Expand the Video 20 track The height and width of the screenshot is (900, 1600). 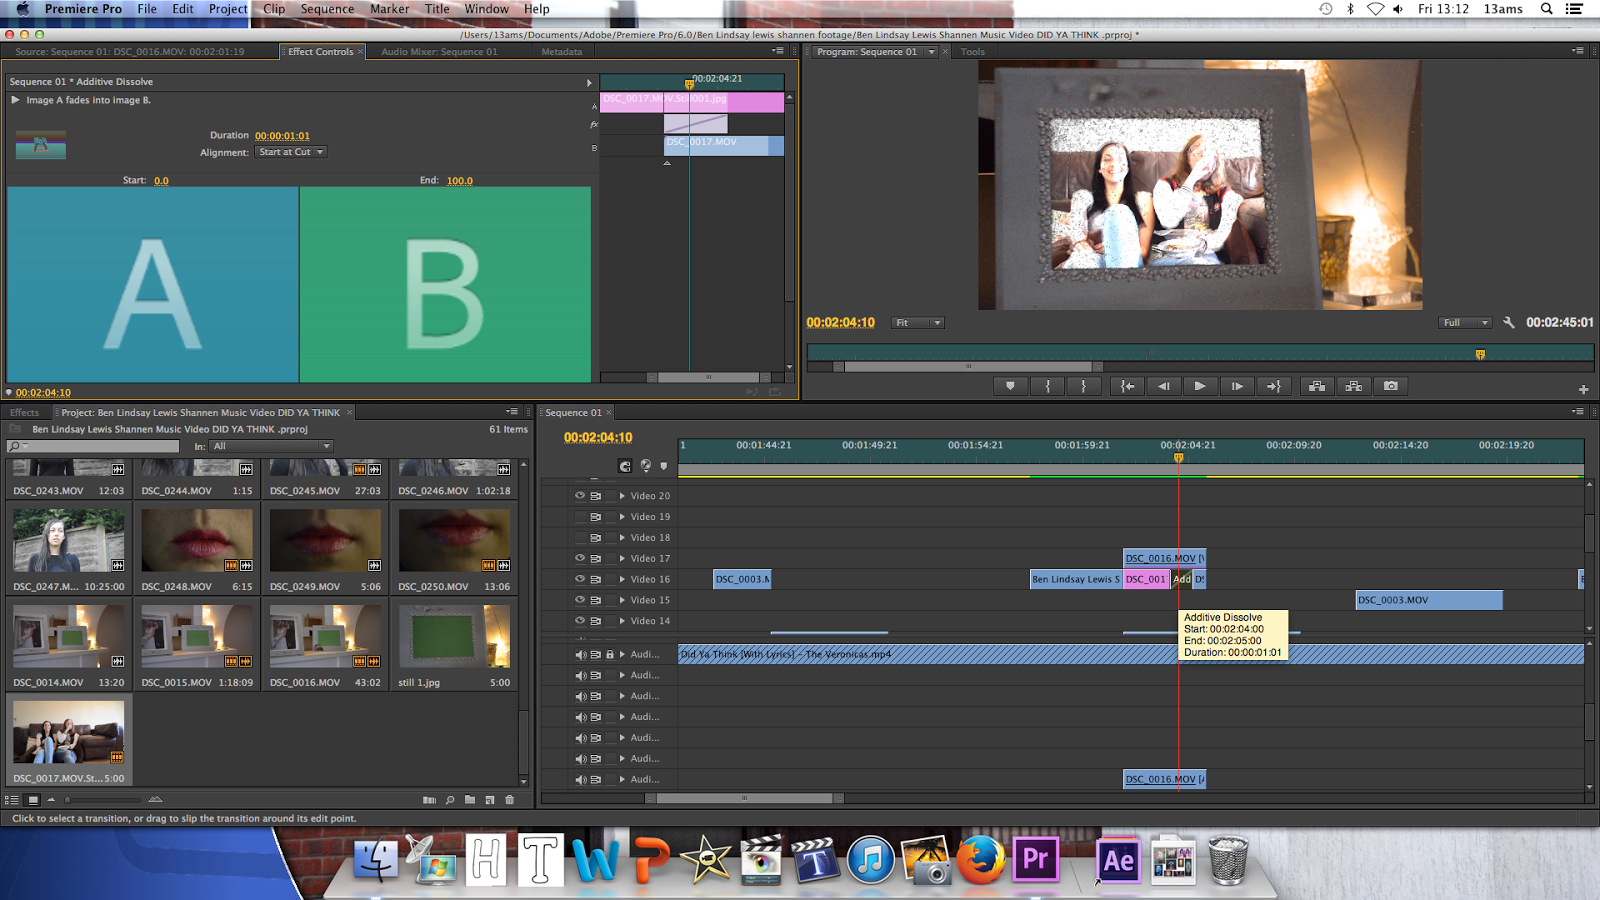point(622,495)
